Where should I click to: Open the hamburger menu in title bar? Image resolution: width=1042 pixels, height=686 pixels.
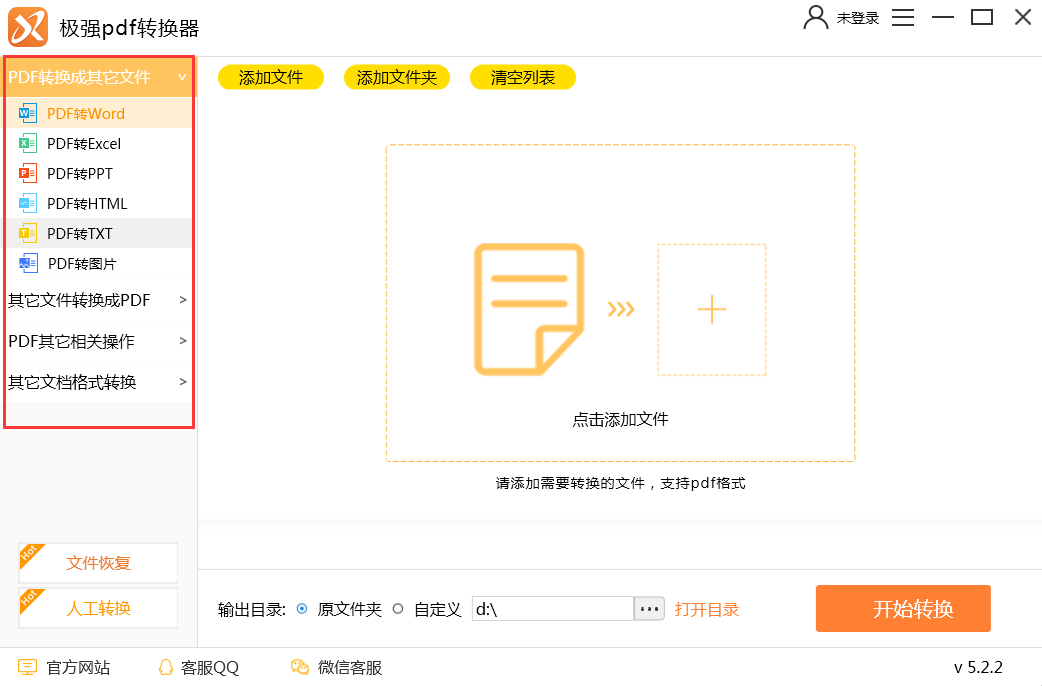pyautogui.click(x=903, y=17)
